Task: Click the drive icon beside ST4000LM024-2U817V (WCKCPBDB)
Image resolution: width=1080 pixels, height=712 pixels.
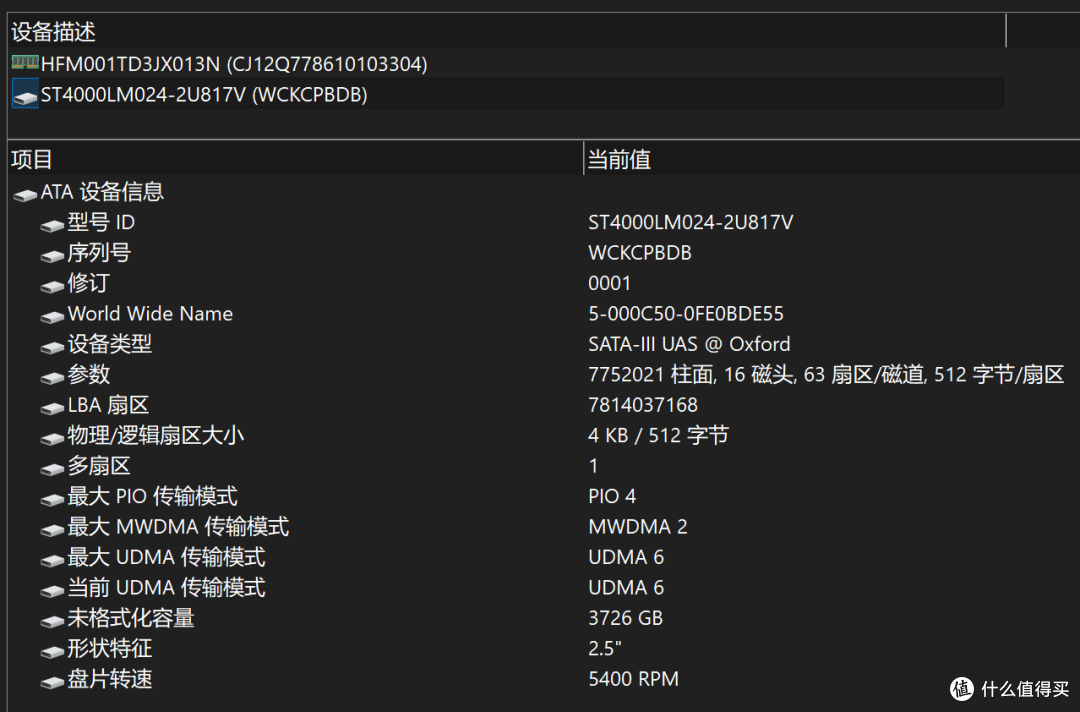Action: [x=25, y=95]
